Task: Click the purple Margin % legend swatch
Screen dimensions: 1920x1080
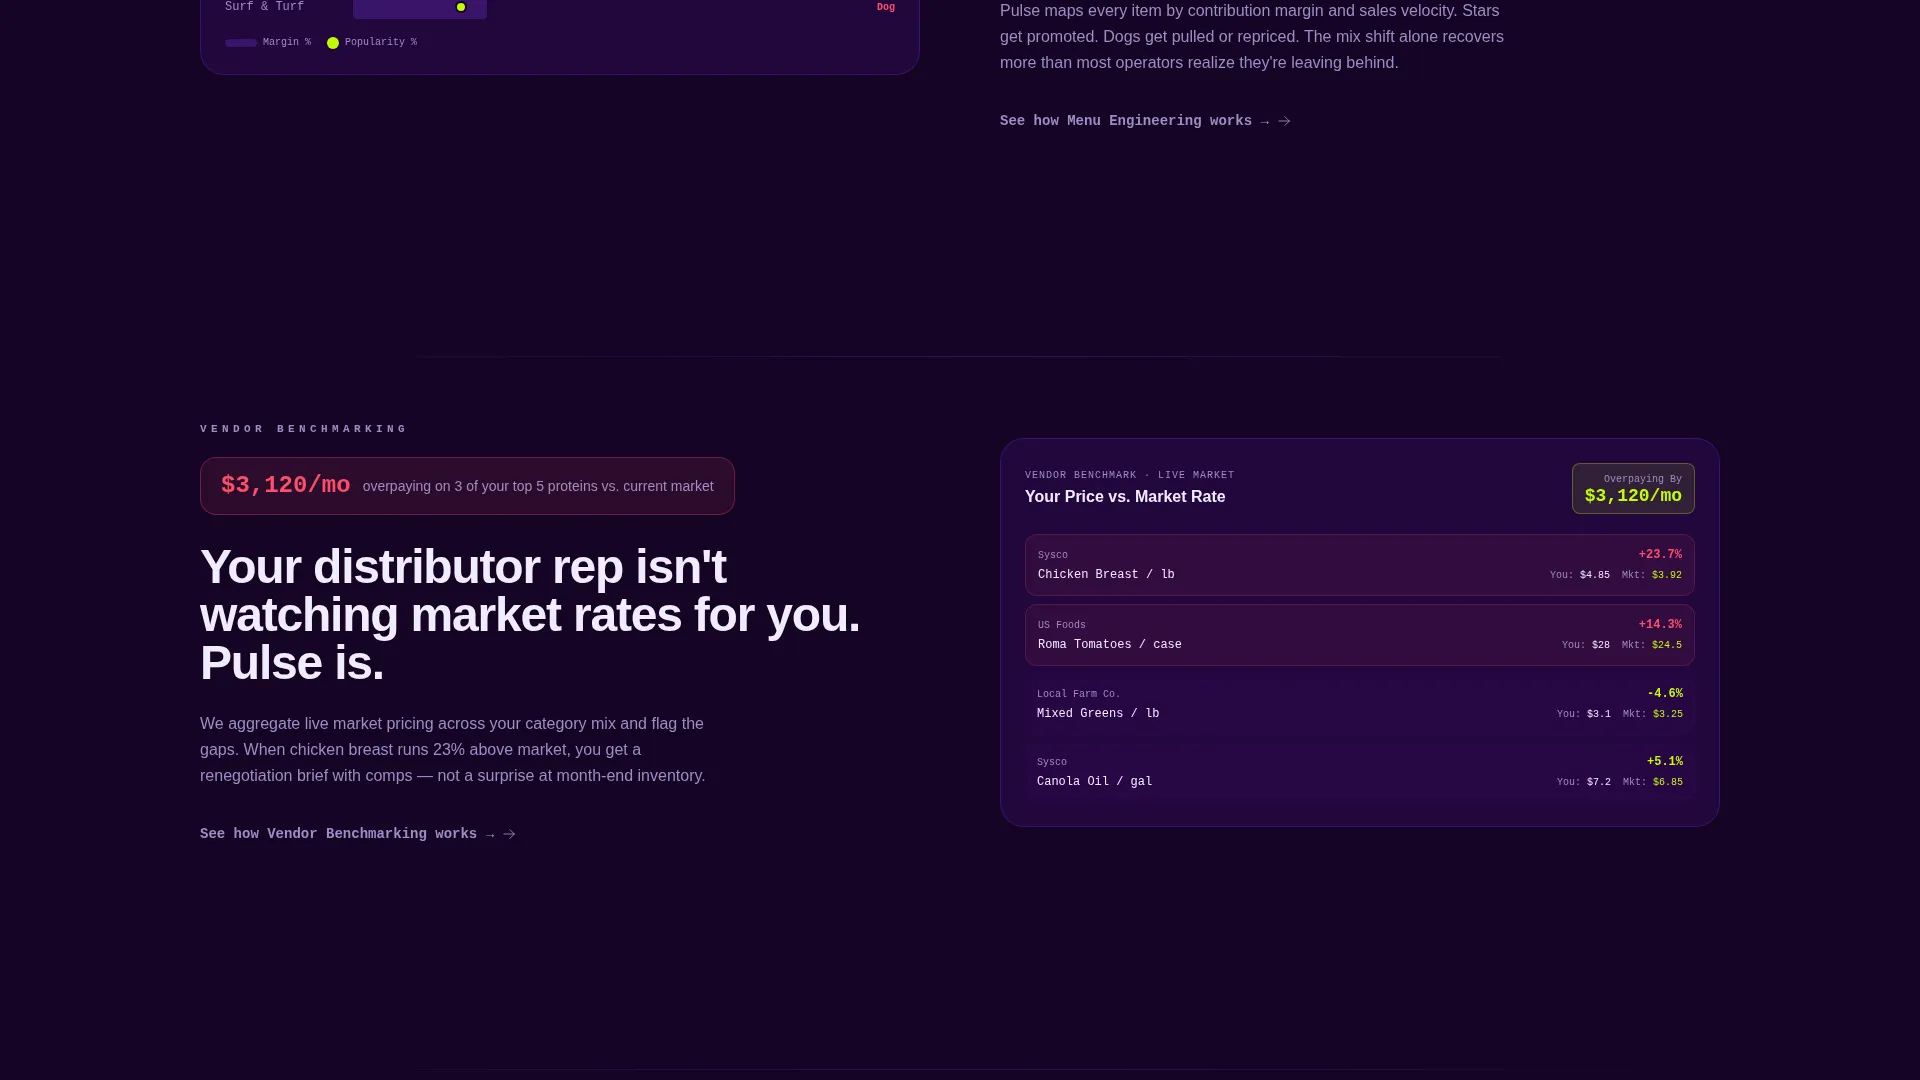Action: tap(241, 43)
